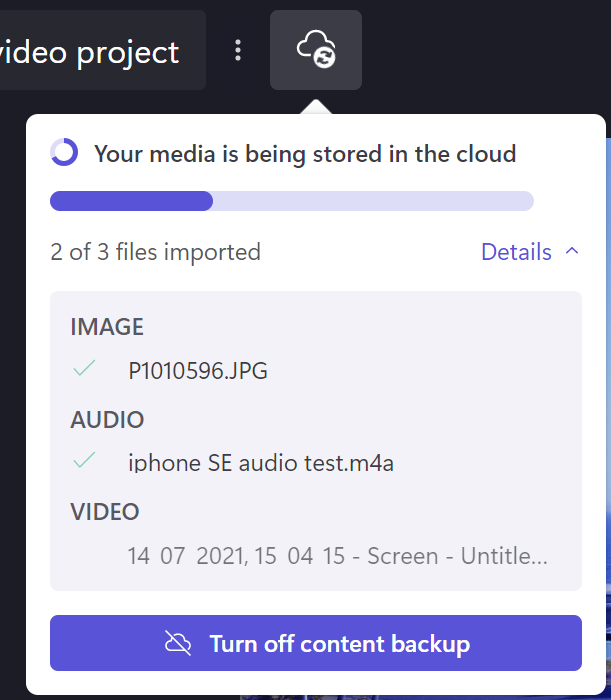Open the three-dot project options menu
Image resolution: width=611 pixels, height=700 pixels.
pyautogui.click(x=238, y=50)
